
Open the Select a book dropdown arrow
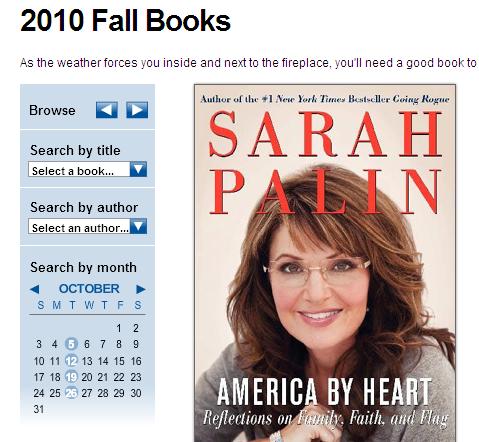(138, 169)
